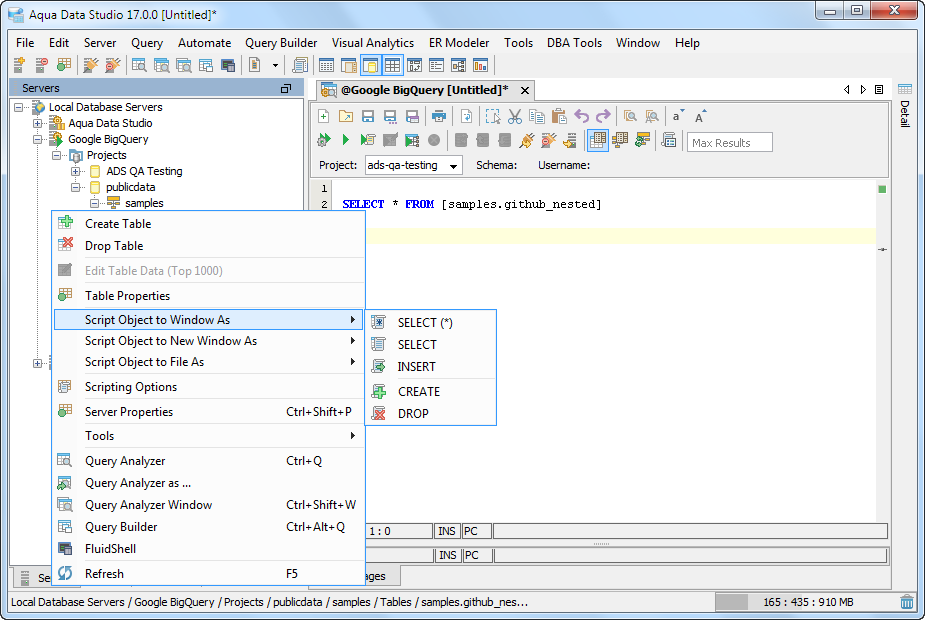Click the print icon in query toolbar
Screen dimensions: 925x620
pos(438,116)
